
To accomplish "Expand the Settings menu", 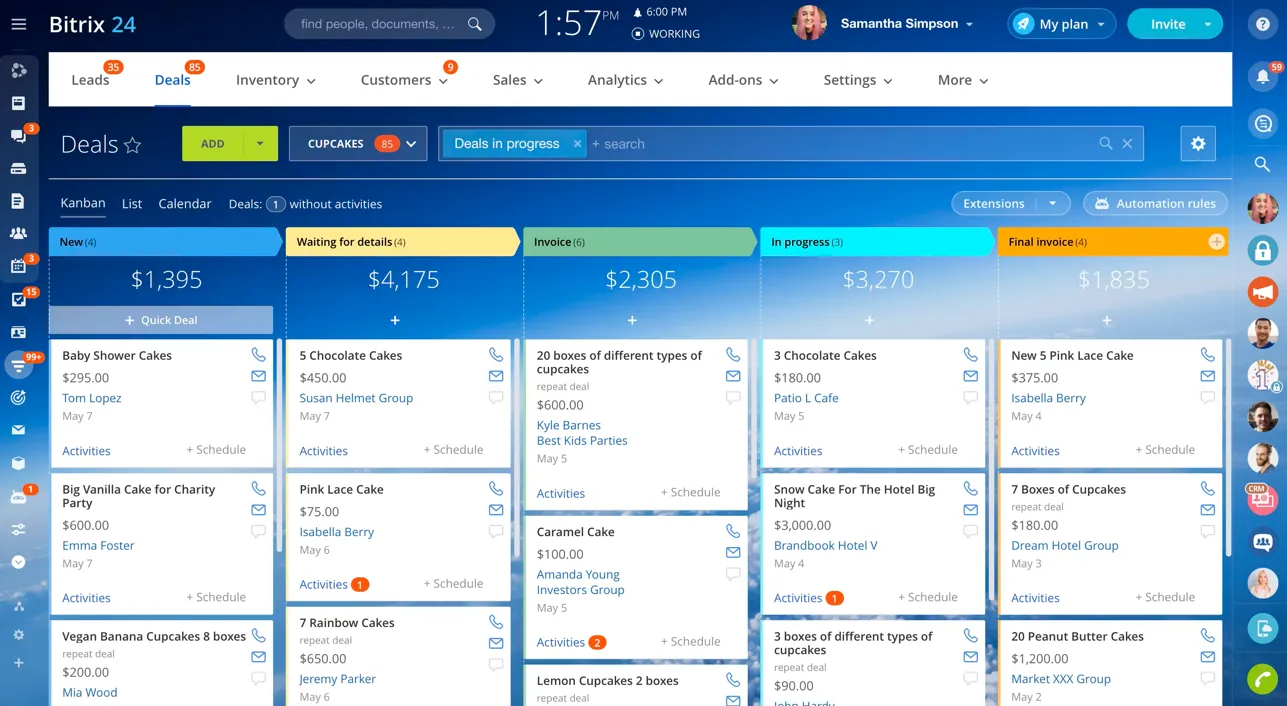I will coord(858,80).
